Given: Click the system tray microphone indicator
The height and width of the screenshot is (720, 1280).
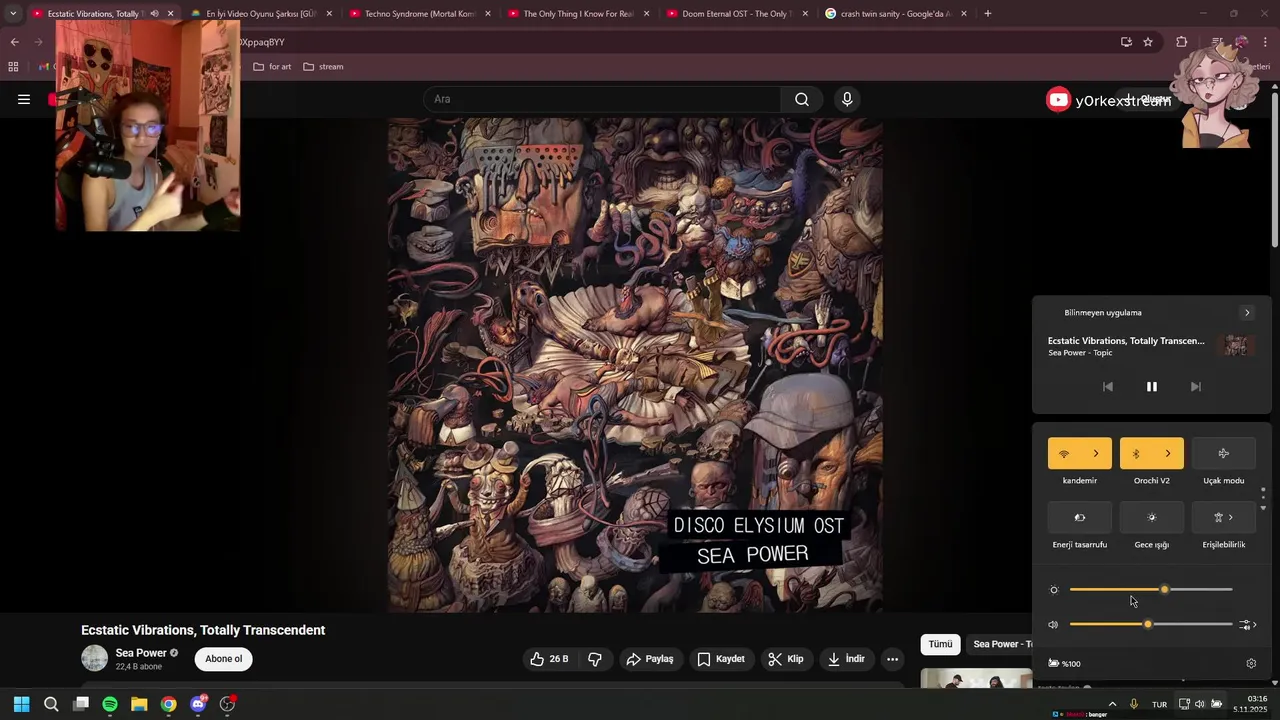Looking at the screenshot, I should [x=1134, y=704].
